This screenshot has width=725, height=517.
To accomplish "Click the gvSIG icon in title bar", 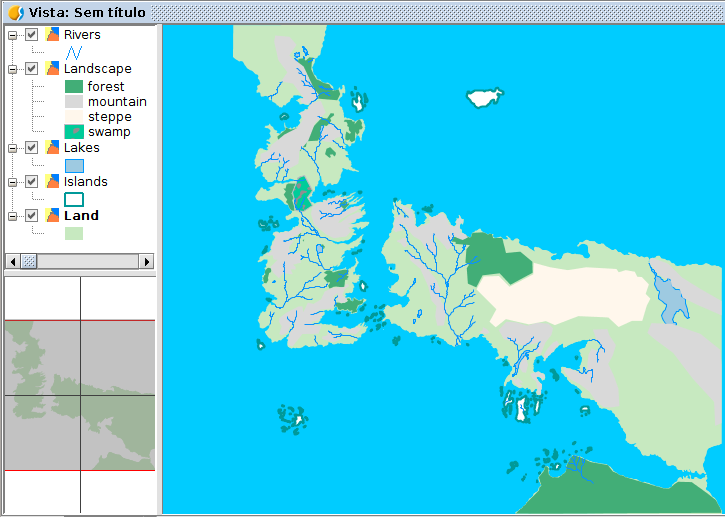I will click(x=15, y=13).
